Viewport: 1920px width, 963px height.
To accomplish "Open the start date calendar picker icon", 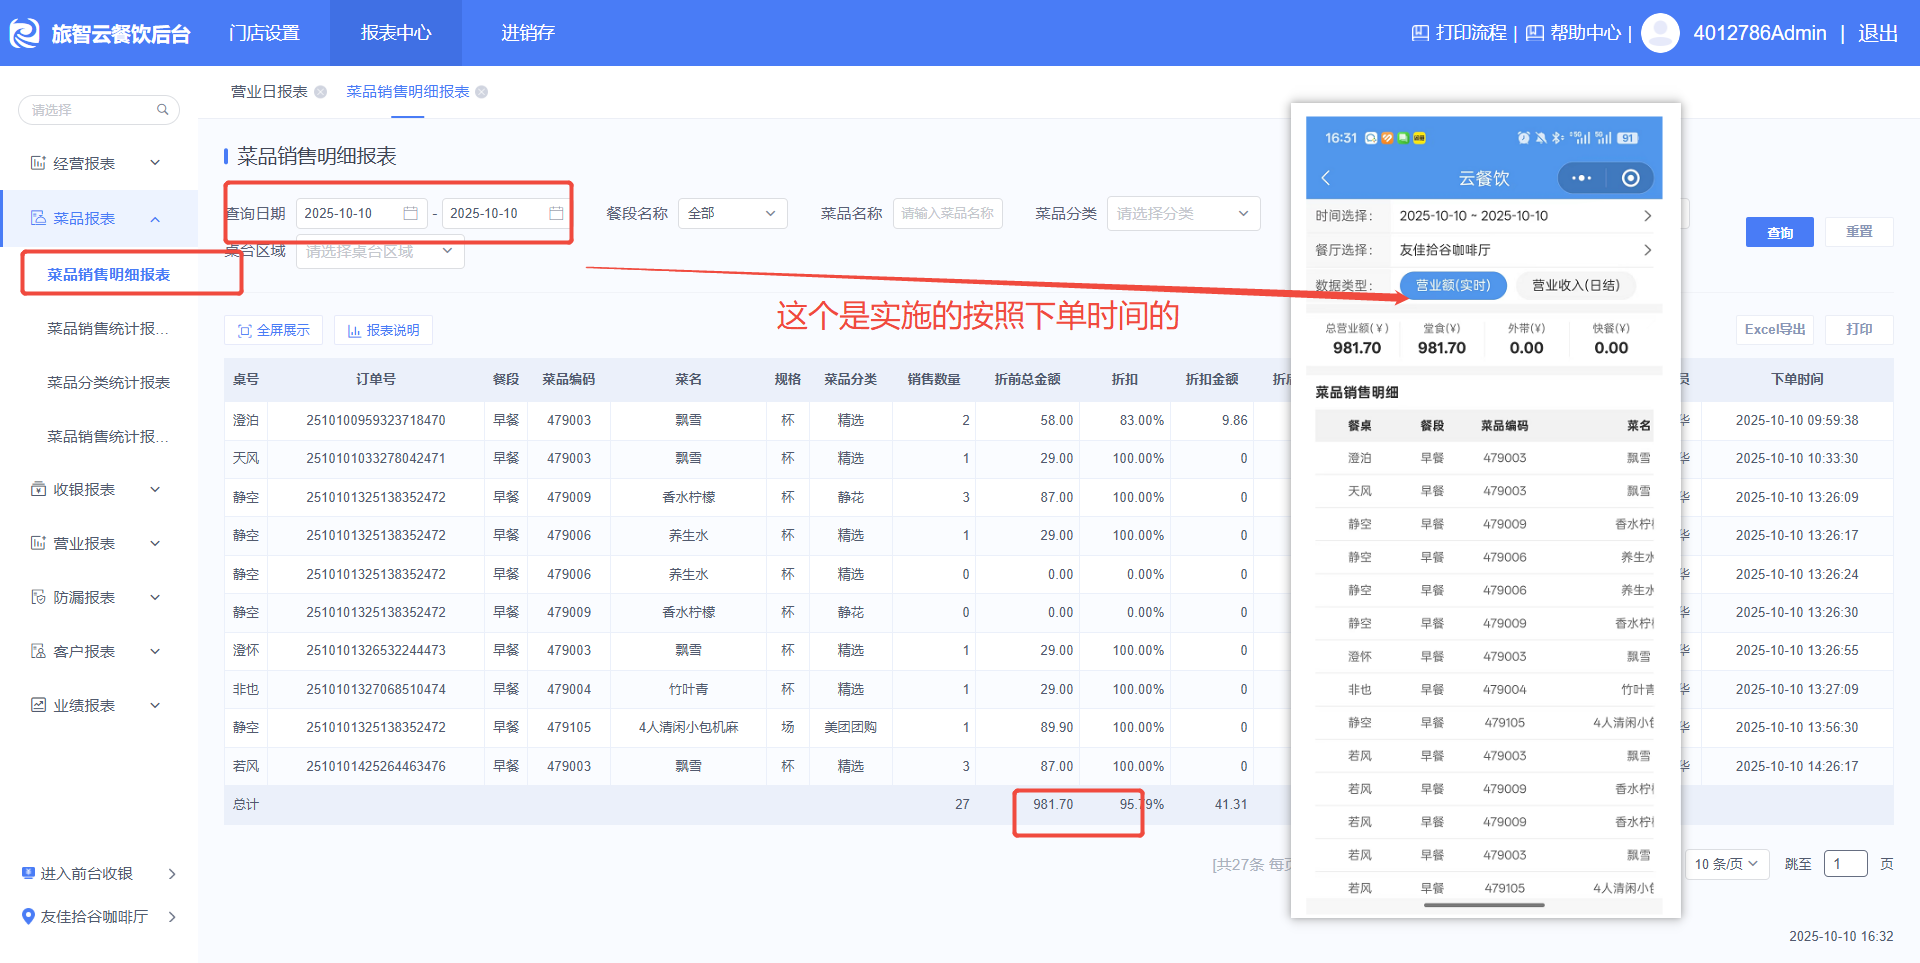I will (x=410, y=213).
